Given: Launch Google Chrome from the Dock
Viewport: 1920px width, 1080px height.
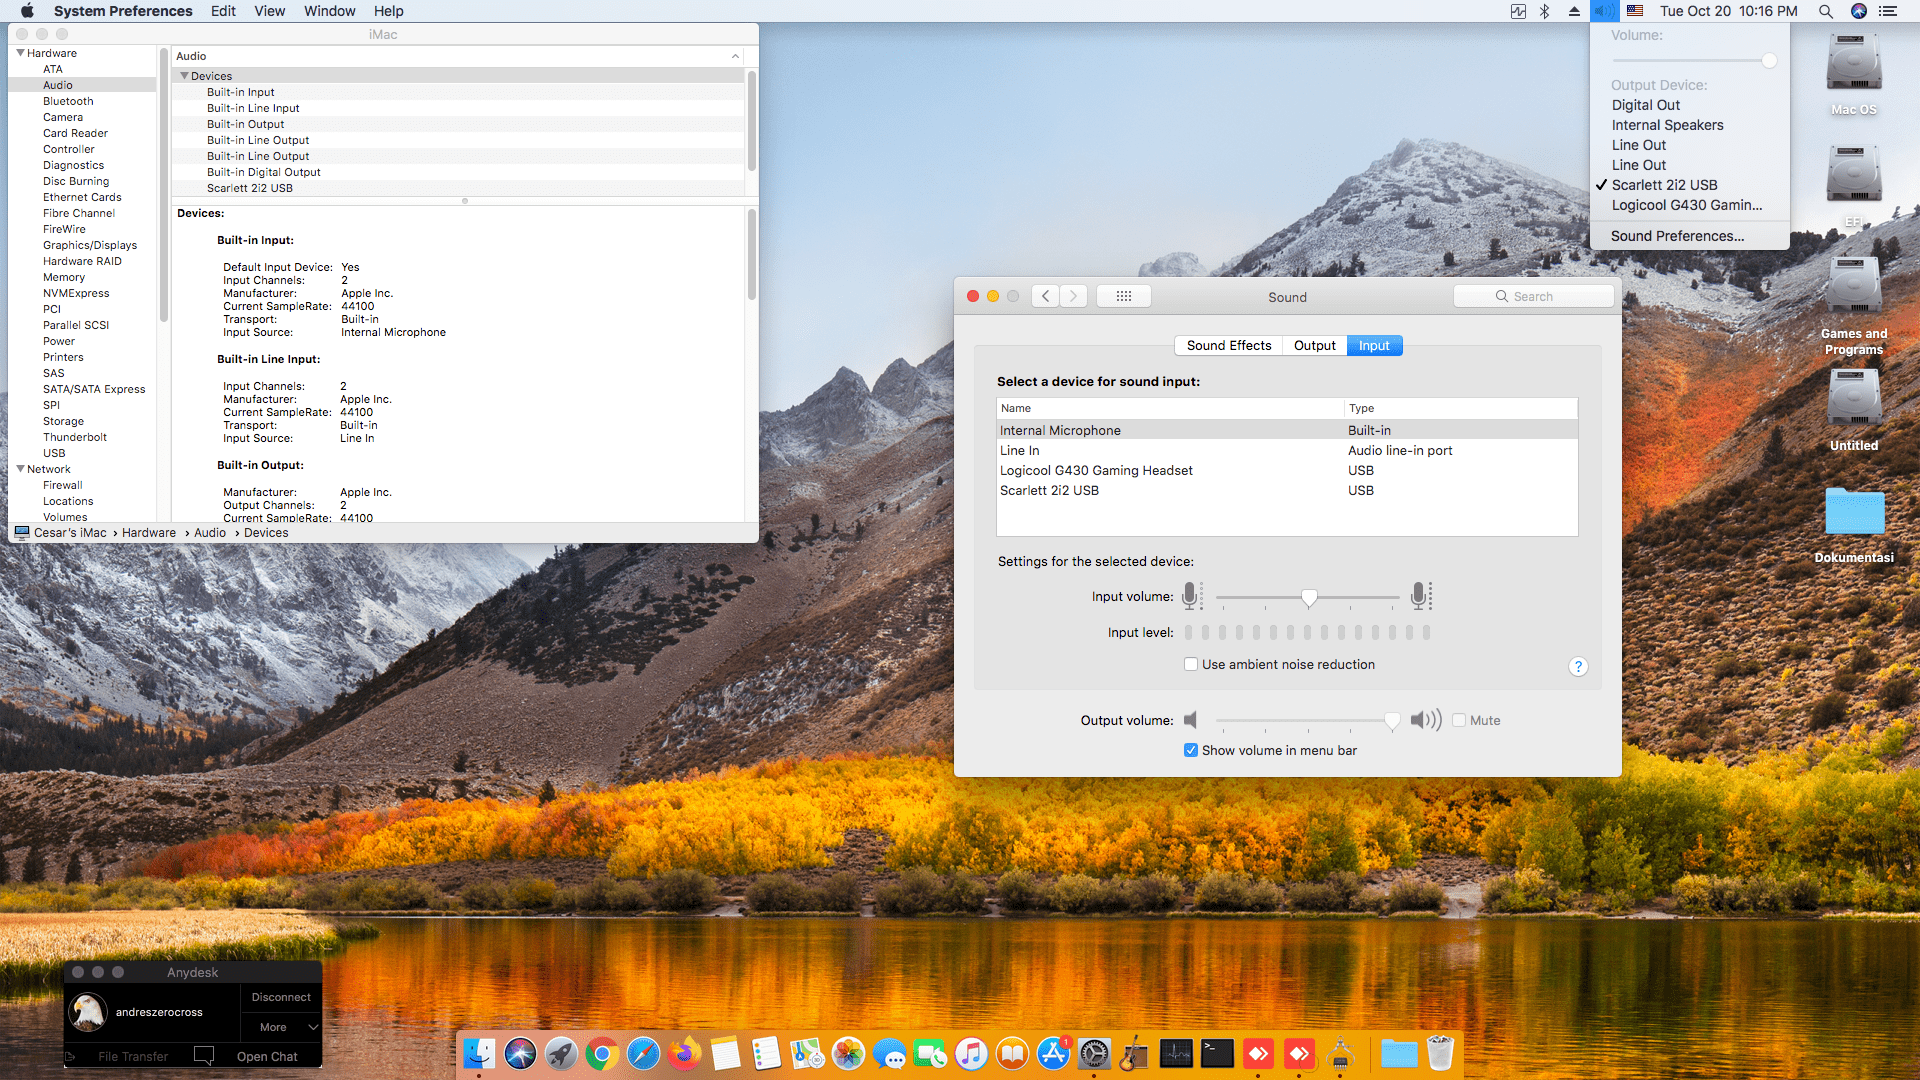Looking at the screenshot, I should click(602, 1053).
